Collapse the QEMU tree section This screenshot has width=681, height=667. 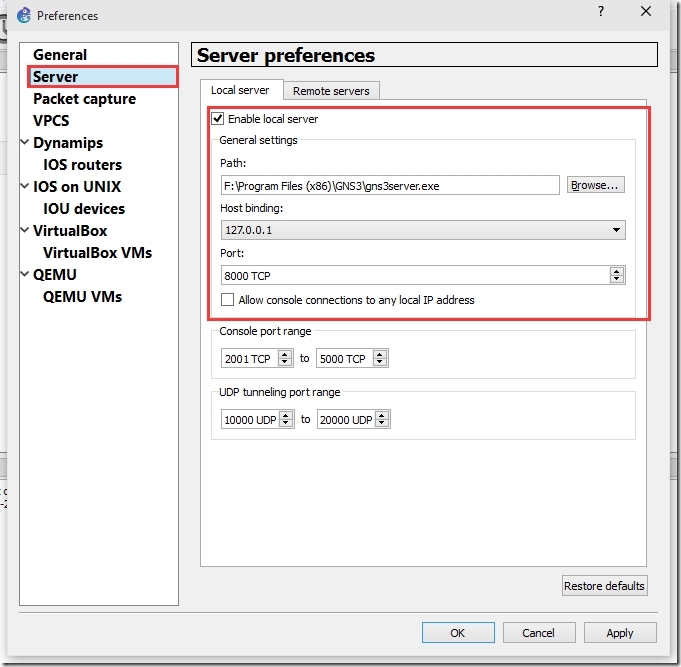pos(25,274)
